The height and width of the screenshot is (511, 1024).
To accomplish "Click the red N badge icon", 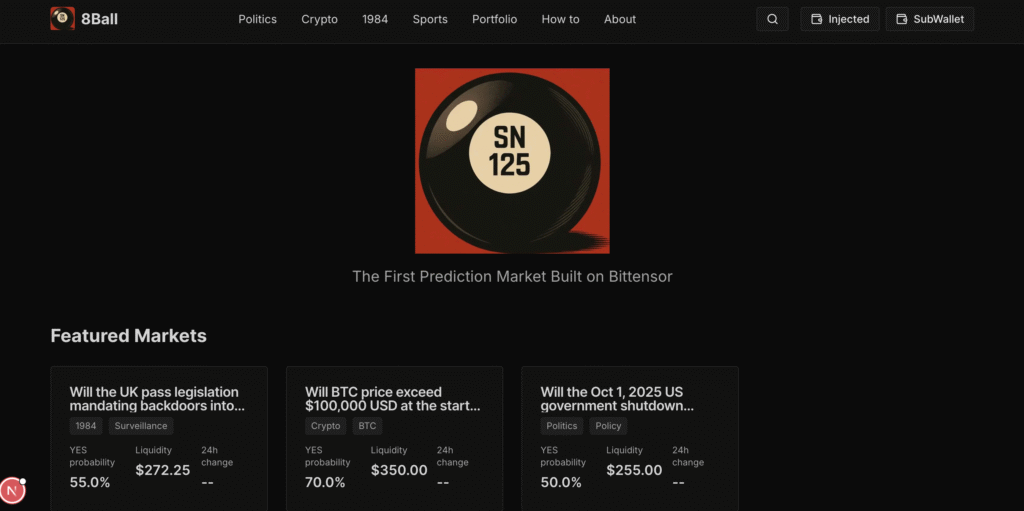I will (x=12, y=491).
